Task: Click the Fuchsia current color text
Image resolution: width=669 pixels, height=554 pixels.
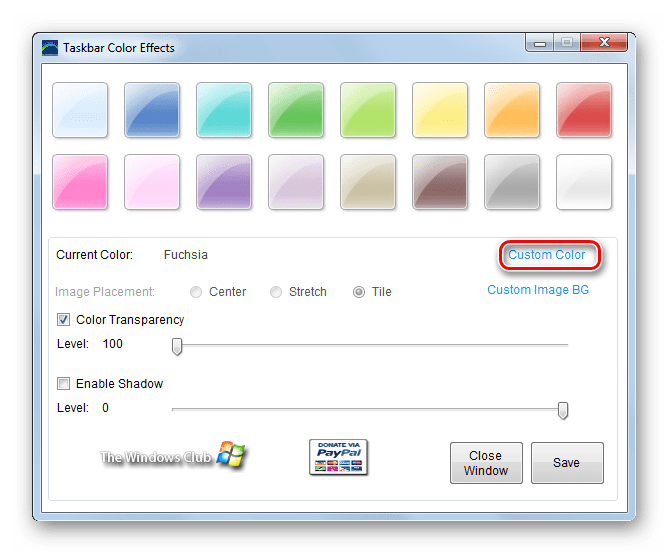Action: 186,255
